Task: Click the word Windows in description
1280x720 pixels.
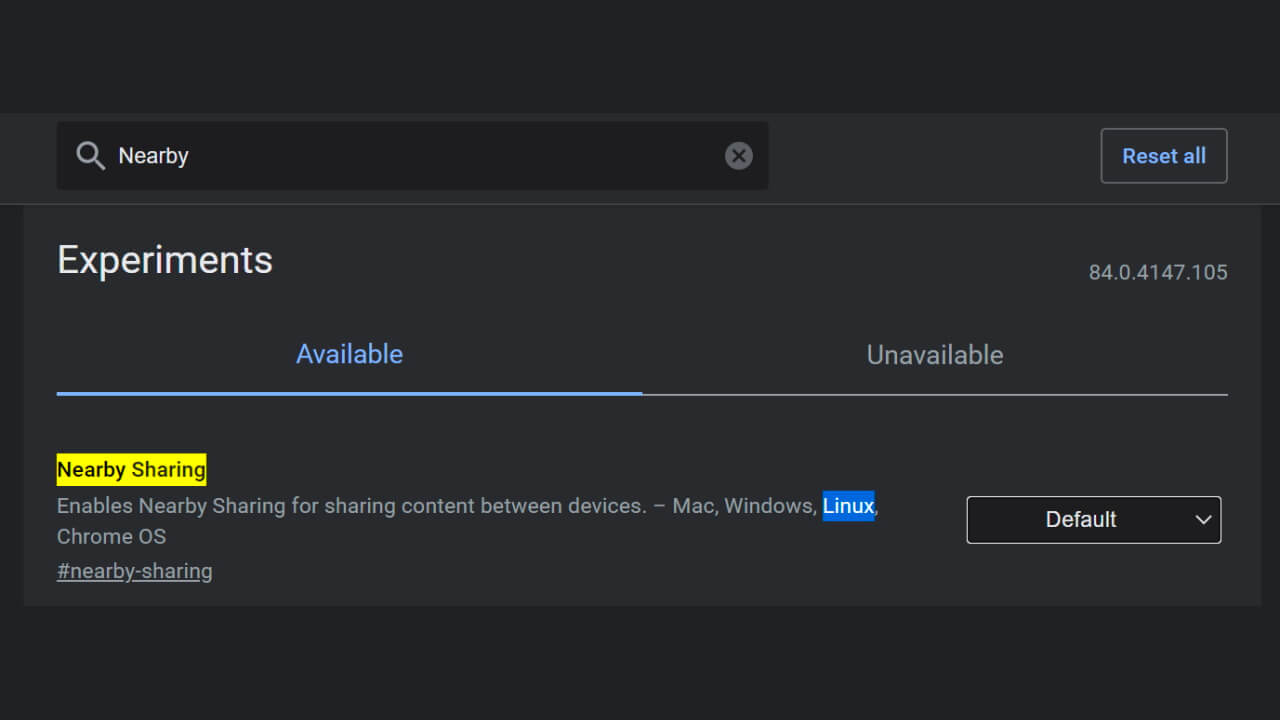Action: coord(770,506)
